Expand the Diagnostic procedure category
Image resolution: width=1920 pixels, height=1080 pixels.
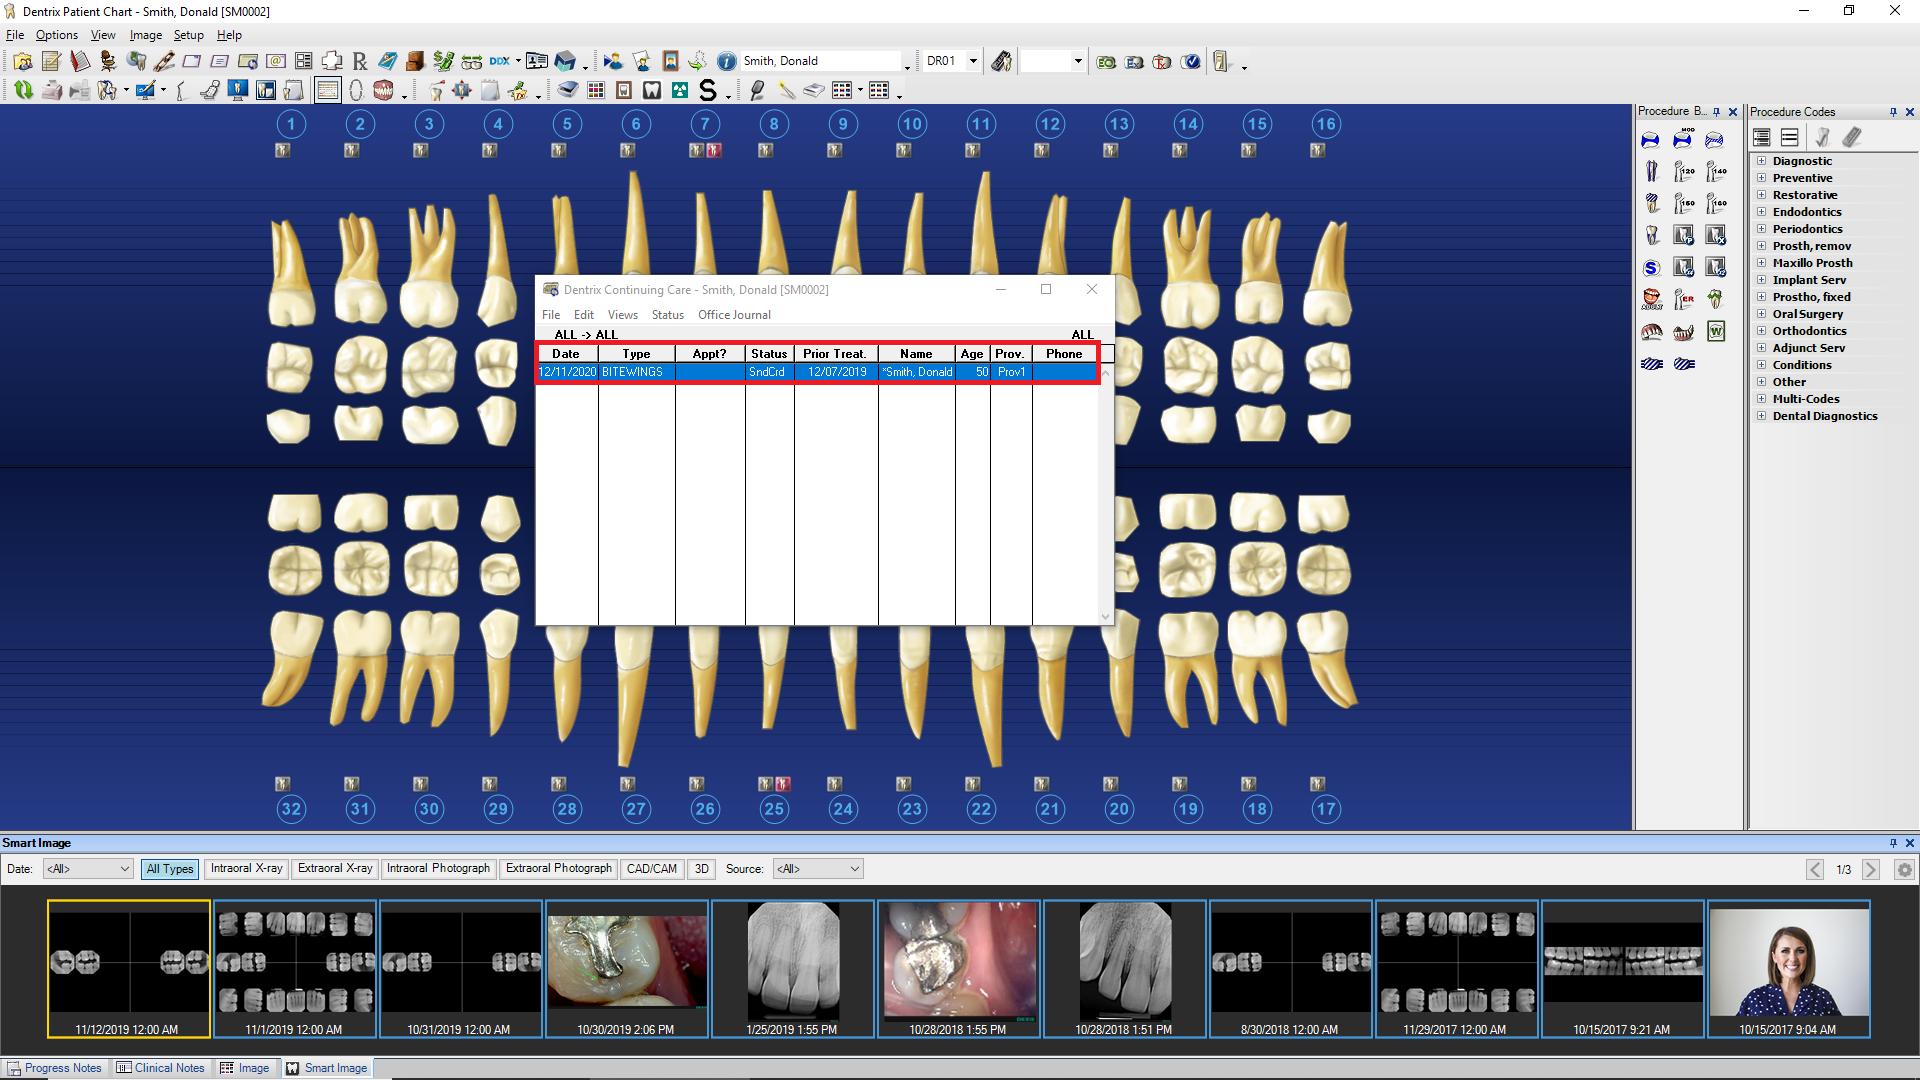1762,161
